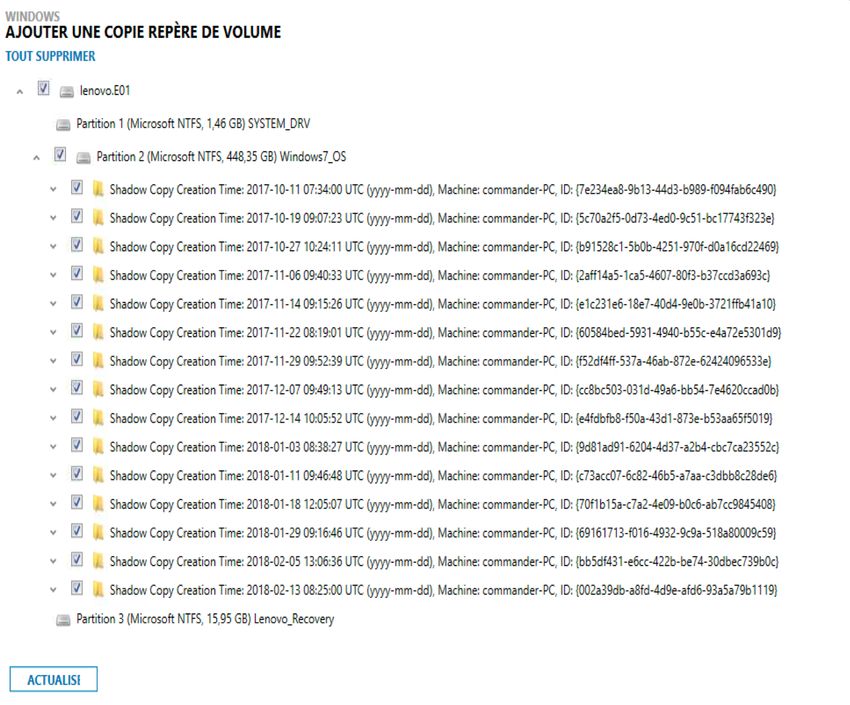Click folder icon of 2018-02-05 shadow copy
Viewport: 850px width, 705px height.
point(98,561)
